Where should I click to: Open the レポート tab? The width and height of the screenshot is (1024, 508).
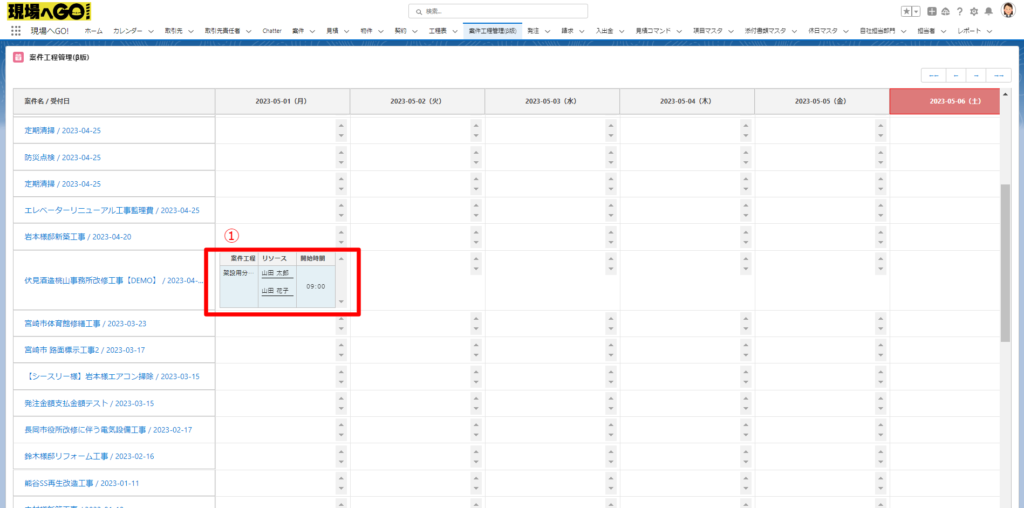click(968, 31)
